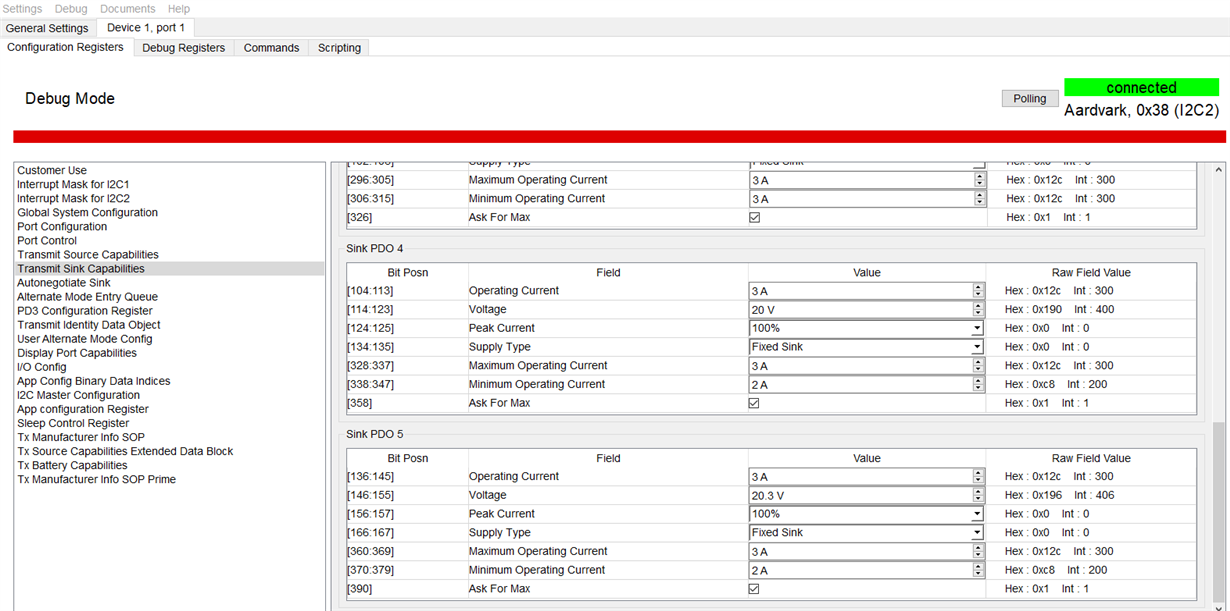Open I/O Config register

(42, 366)
